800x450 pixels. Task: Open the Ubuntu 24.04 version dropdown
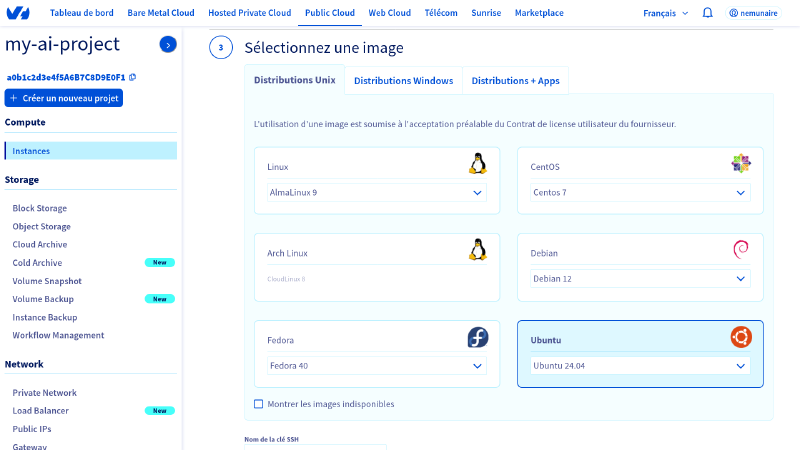tap(640, 366)
